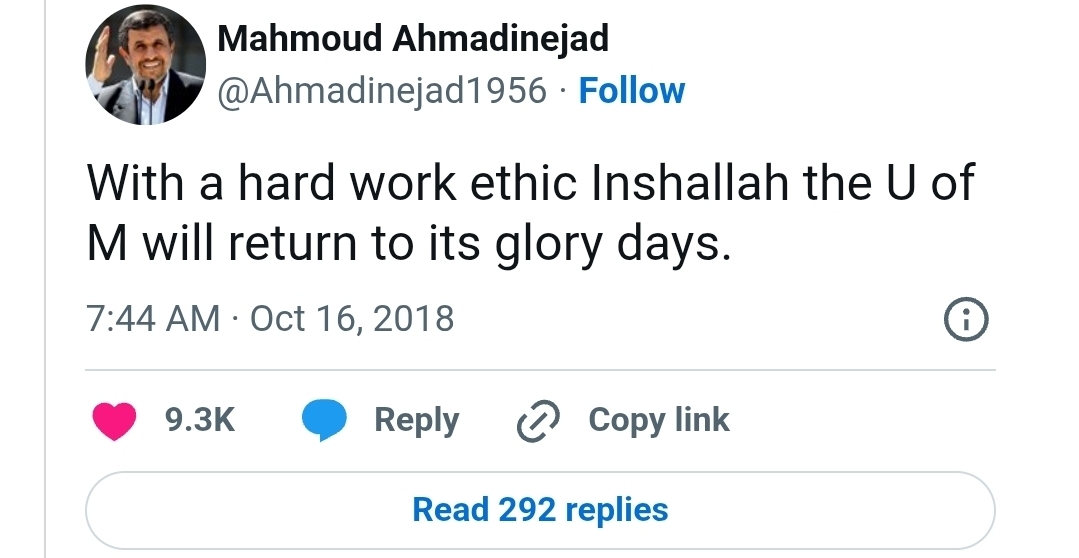Click the Reply text label
The image size is (1079, 558).
click(x=416, y=420)
